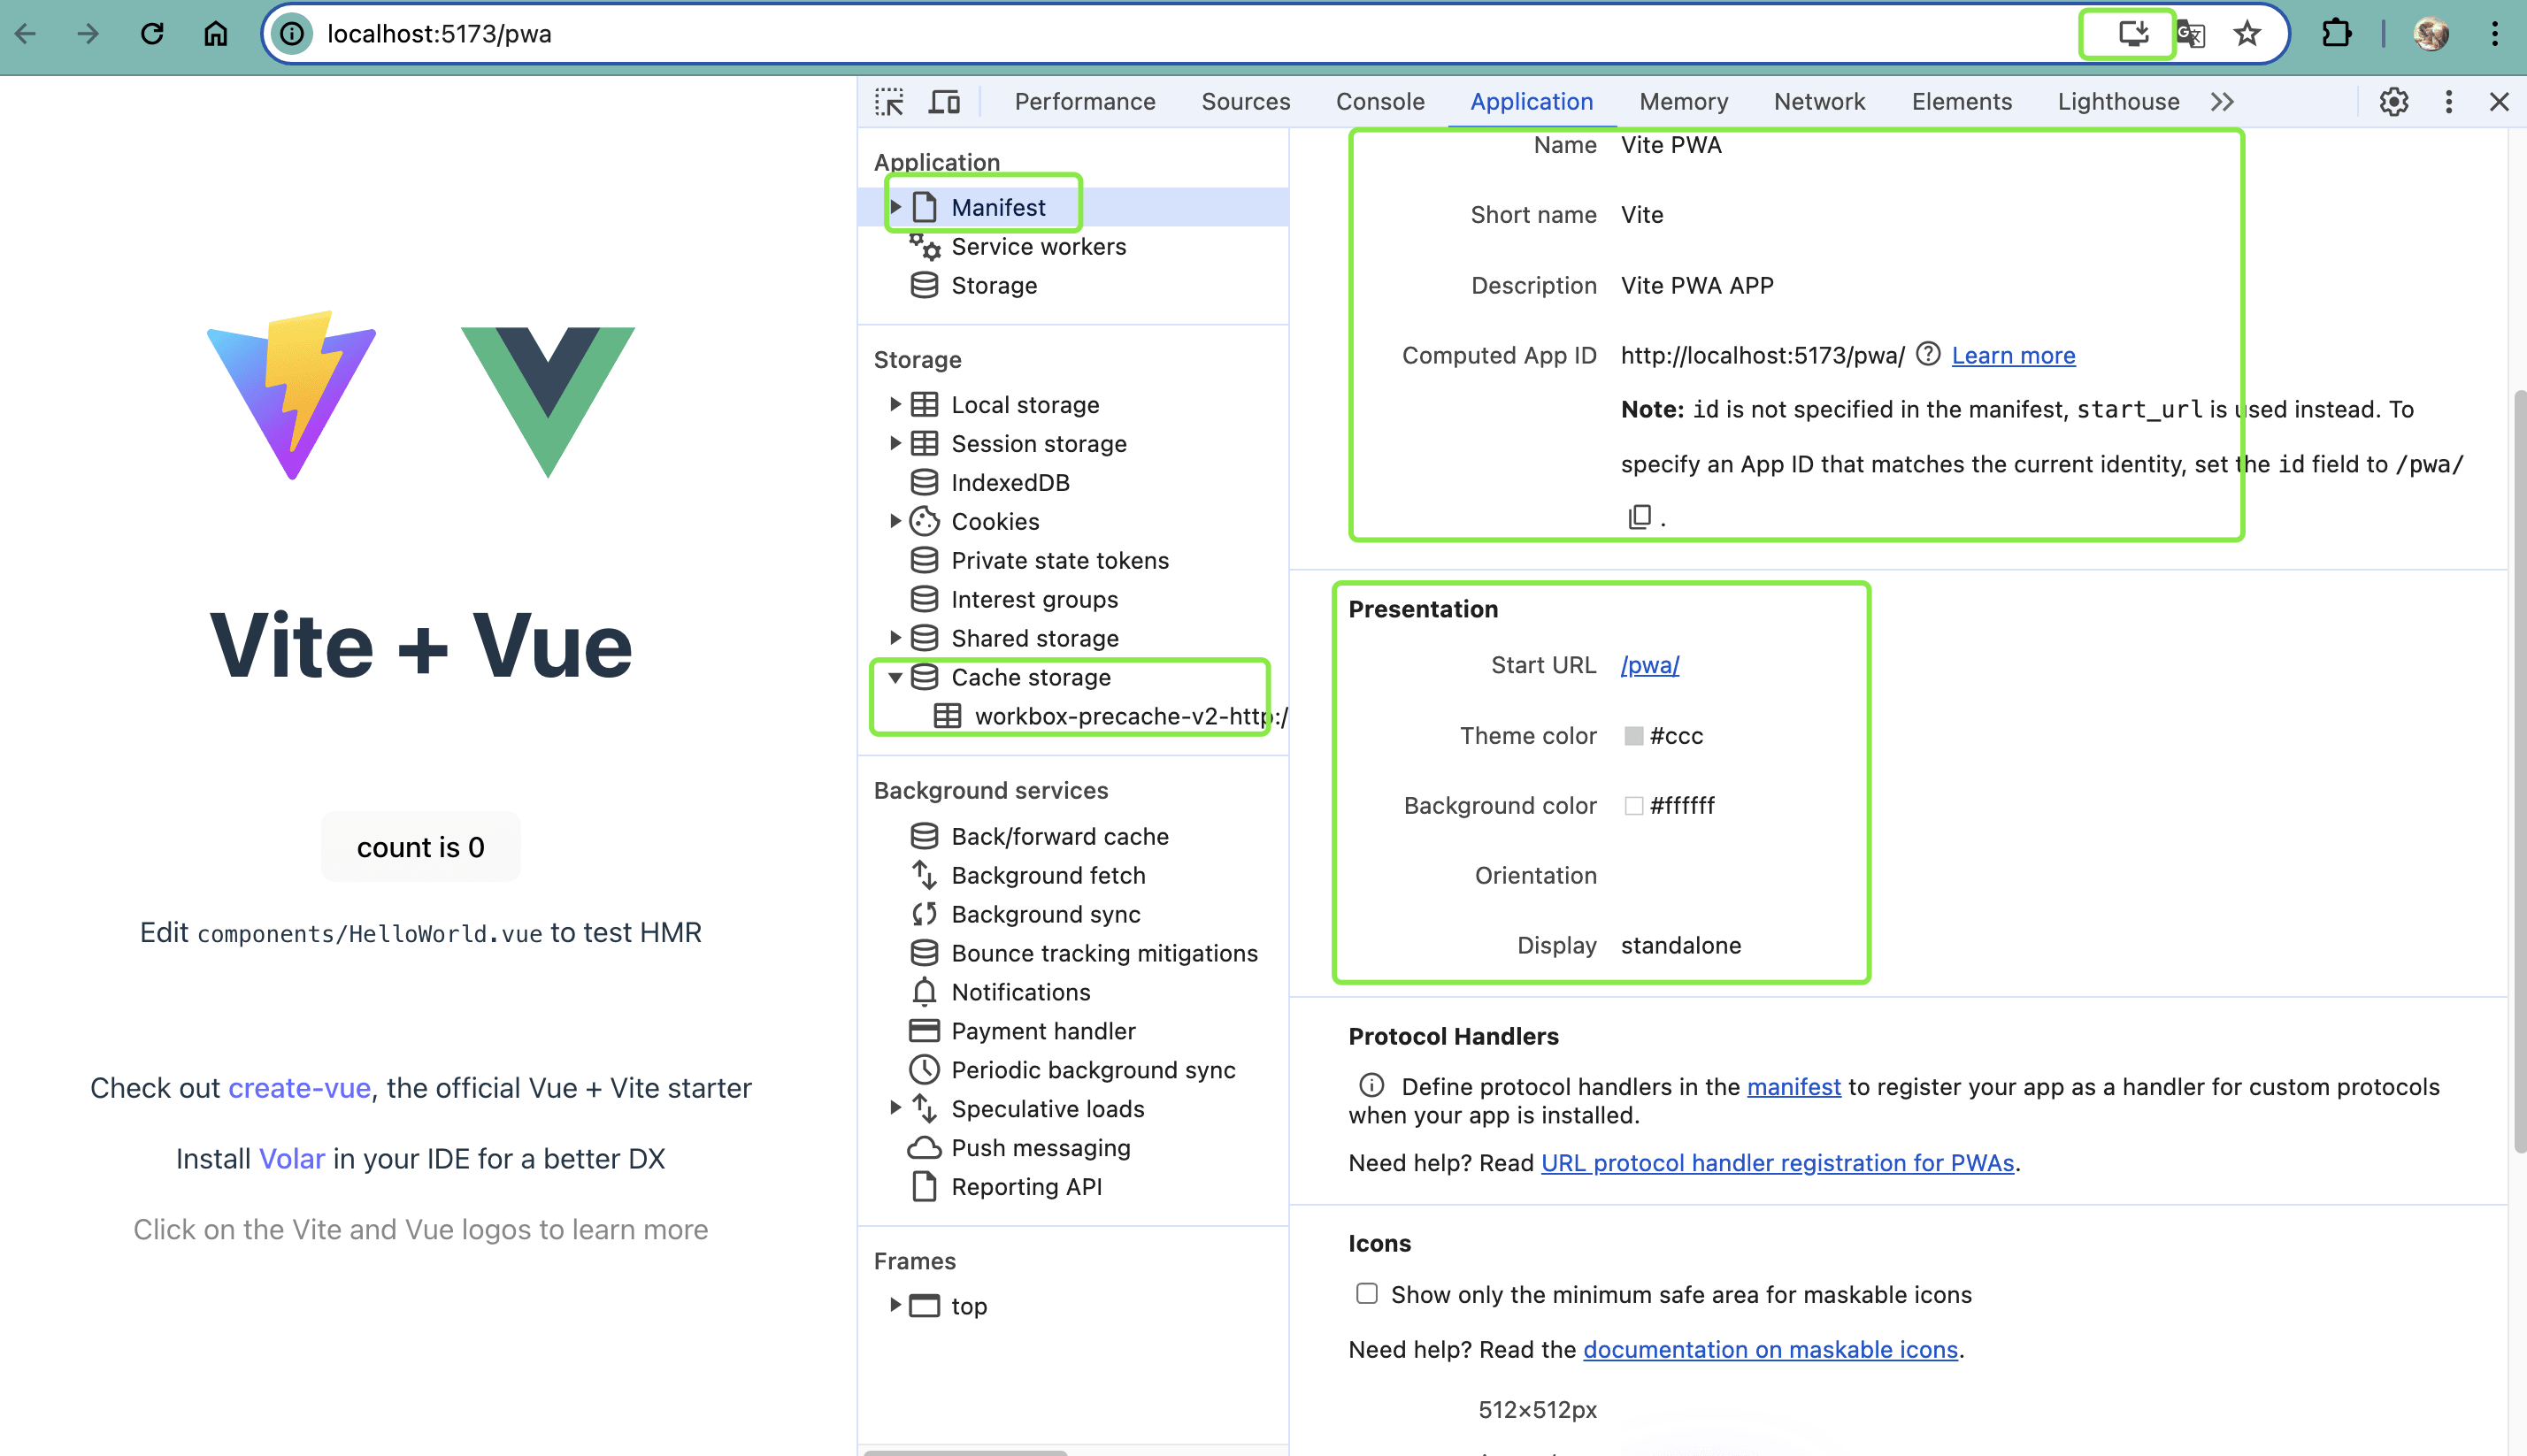2527x1456 pixels.
Task: Open Push messaging
Action: (1040, 1148)
